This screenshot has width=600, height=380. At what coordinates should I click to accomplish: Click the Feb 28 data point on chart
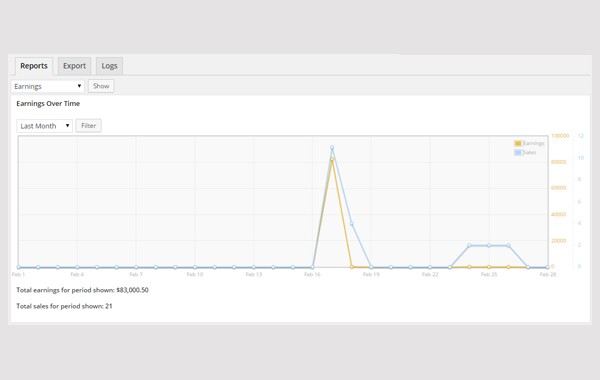click(548, 267)
